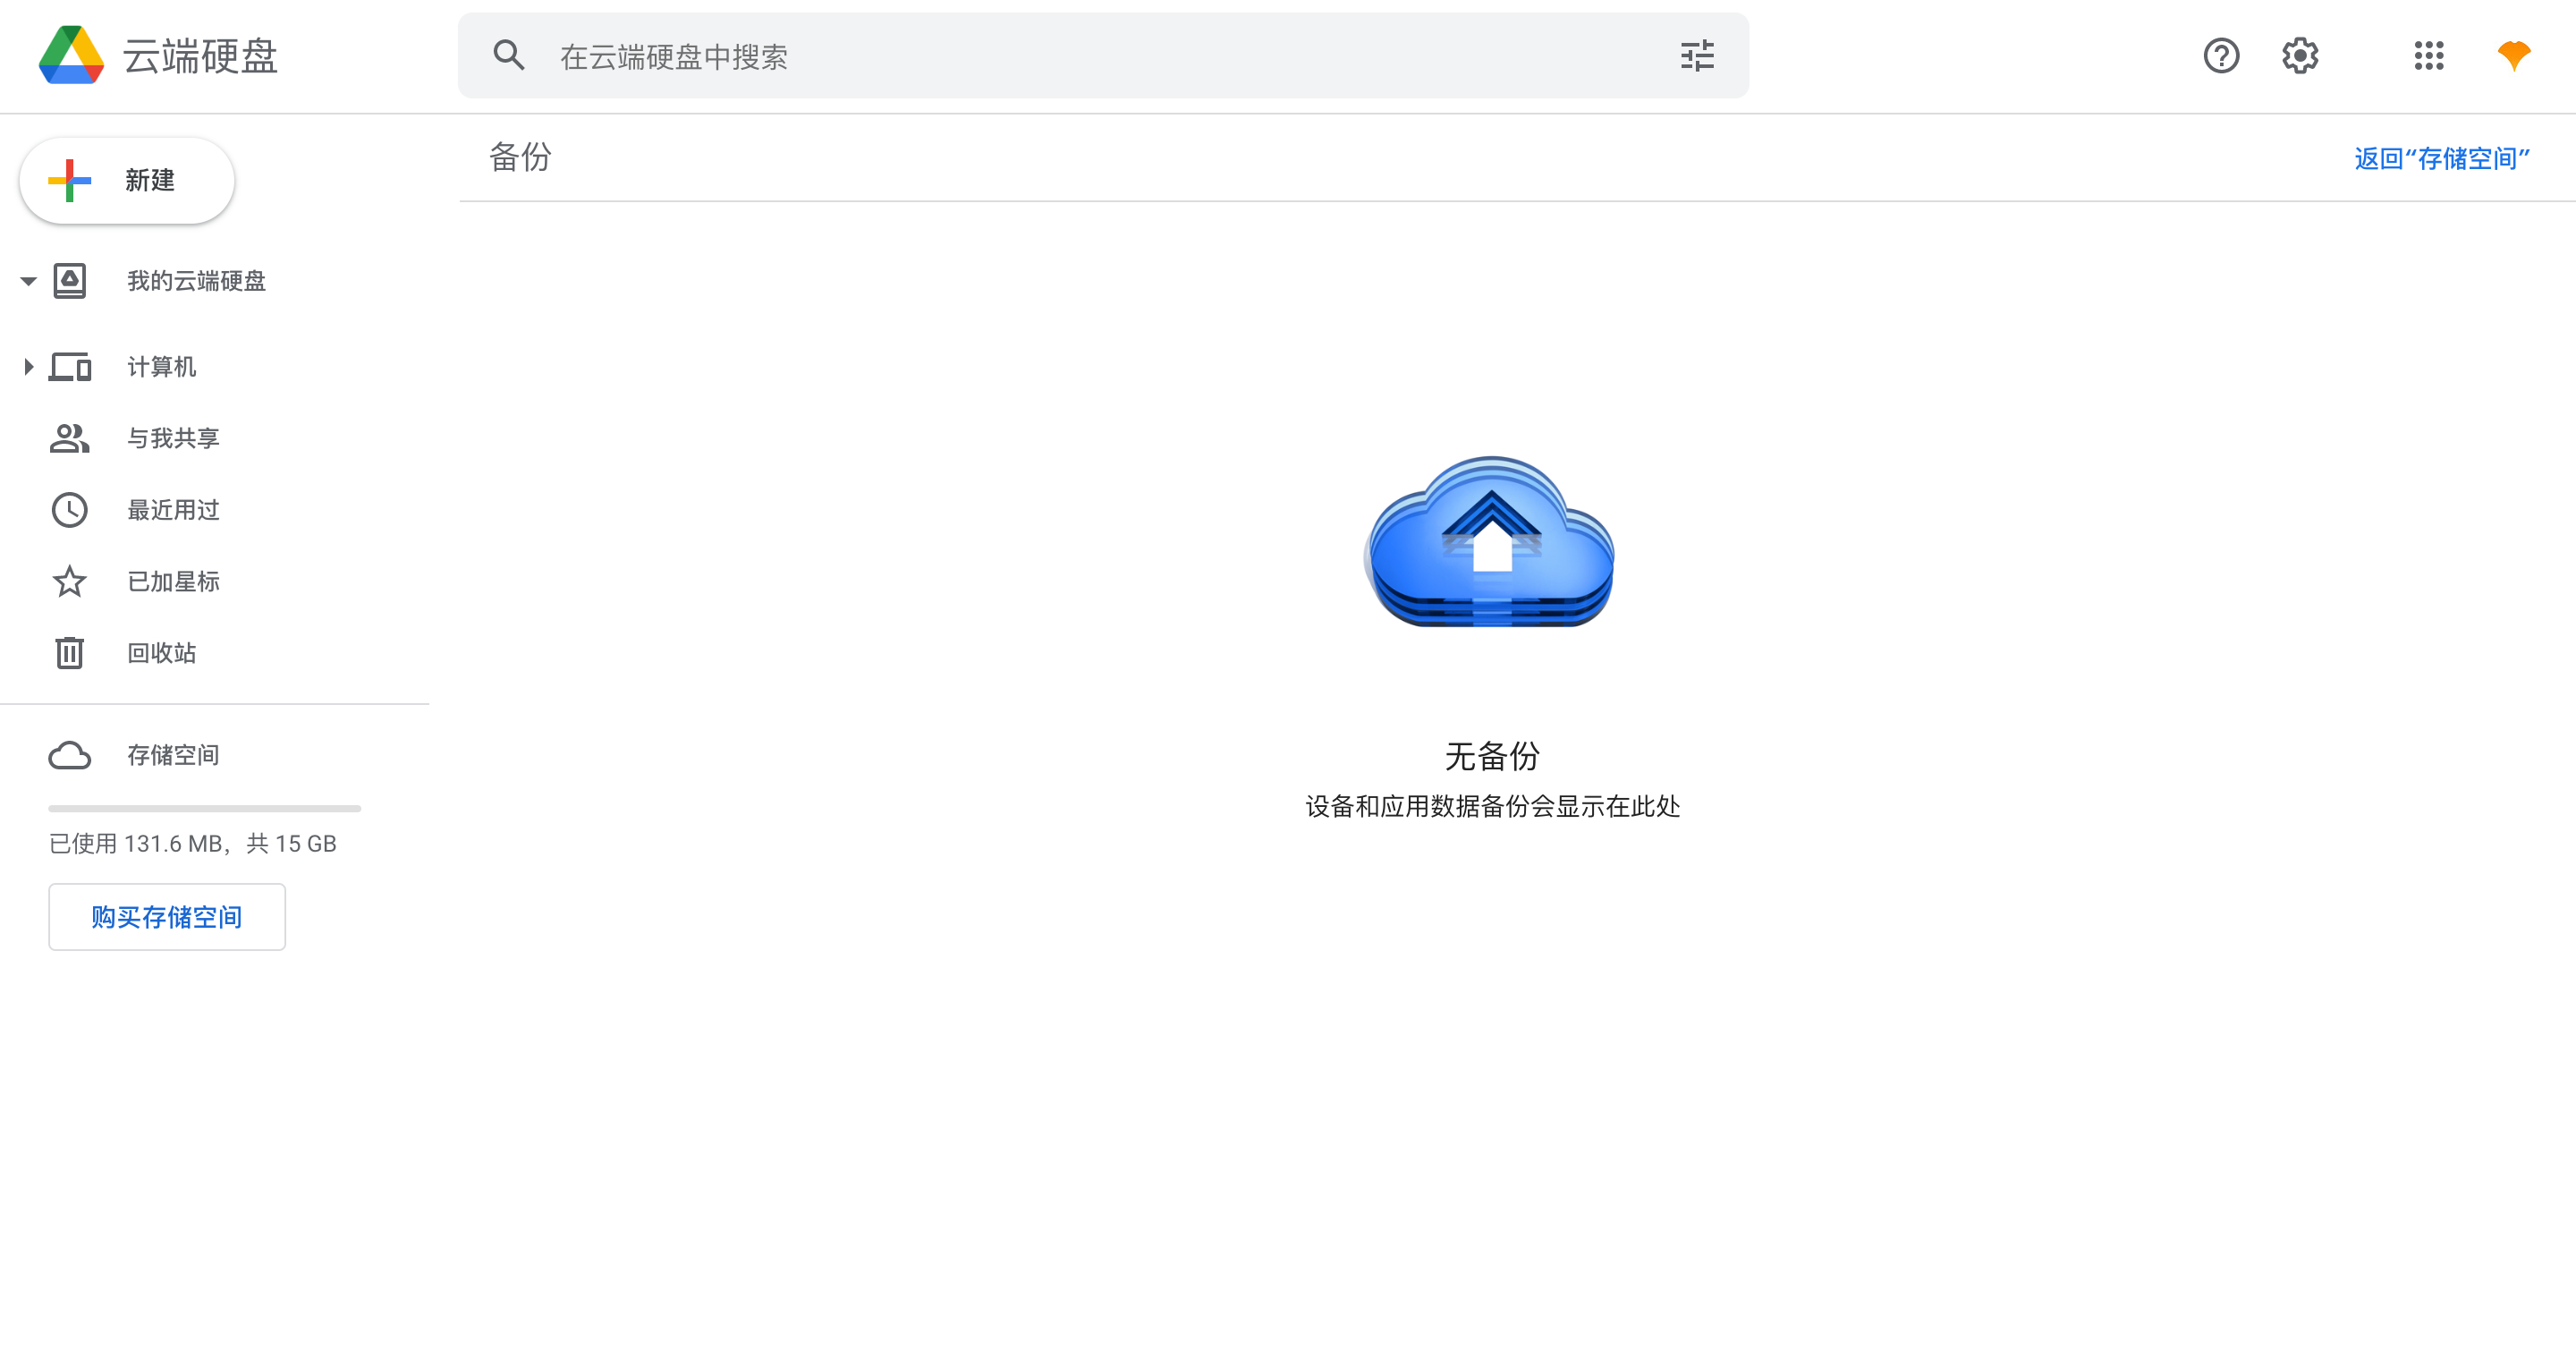
Task: Click the search magnifier icon
Action: coord(509,55)
